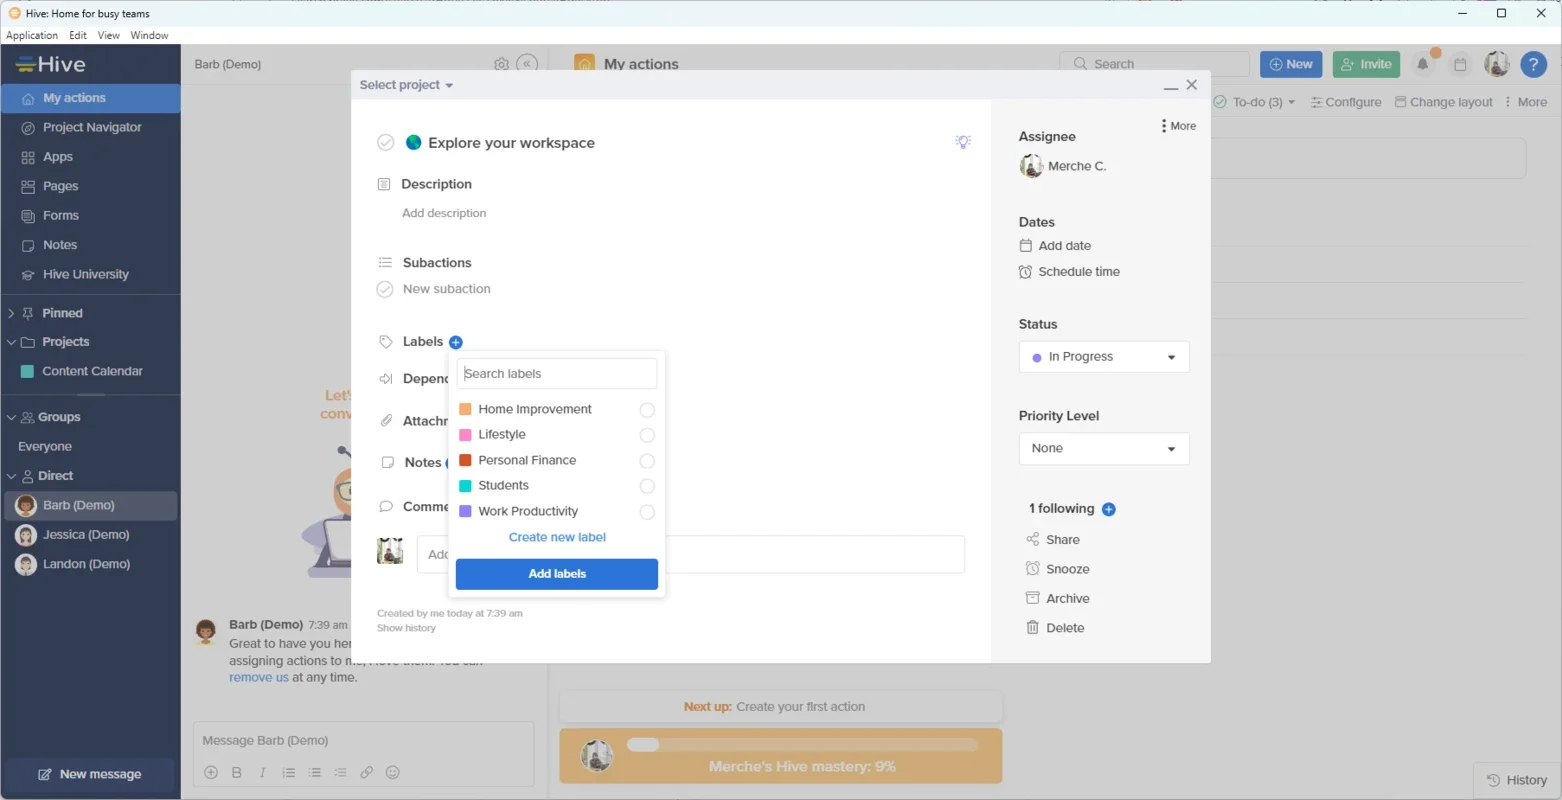Open the calendar icon in top bar
The width and height of the screenshot is (1562, 800).
[1460, 64]
